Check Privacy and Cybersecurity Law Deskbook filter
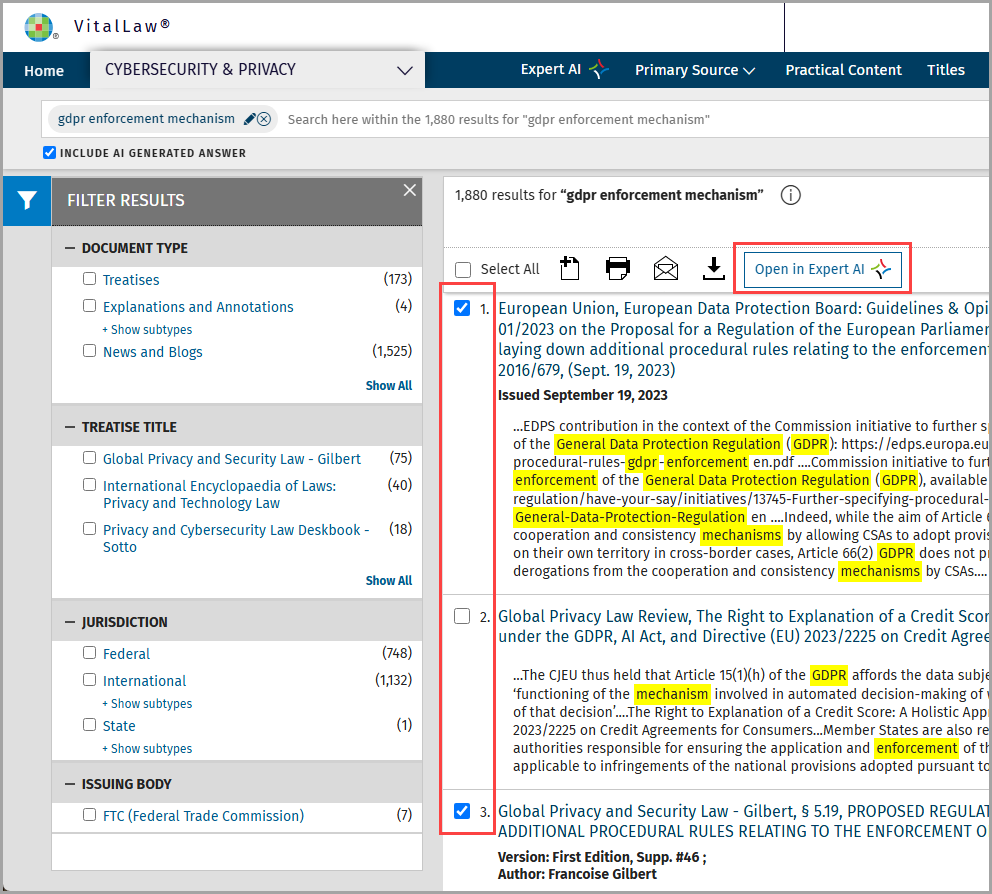The image size is (992, 894). click(x=90, y=528)
